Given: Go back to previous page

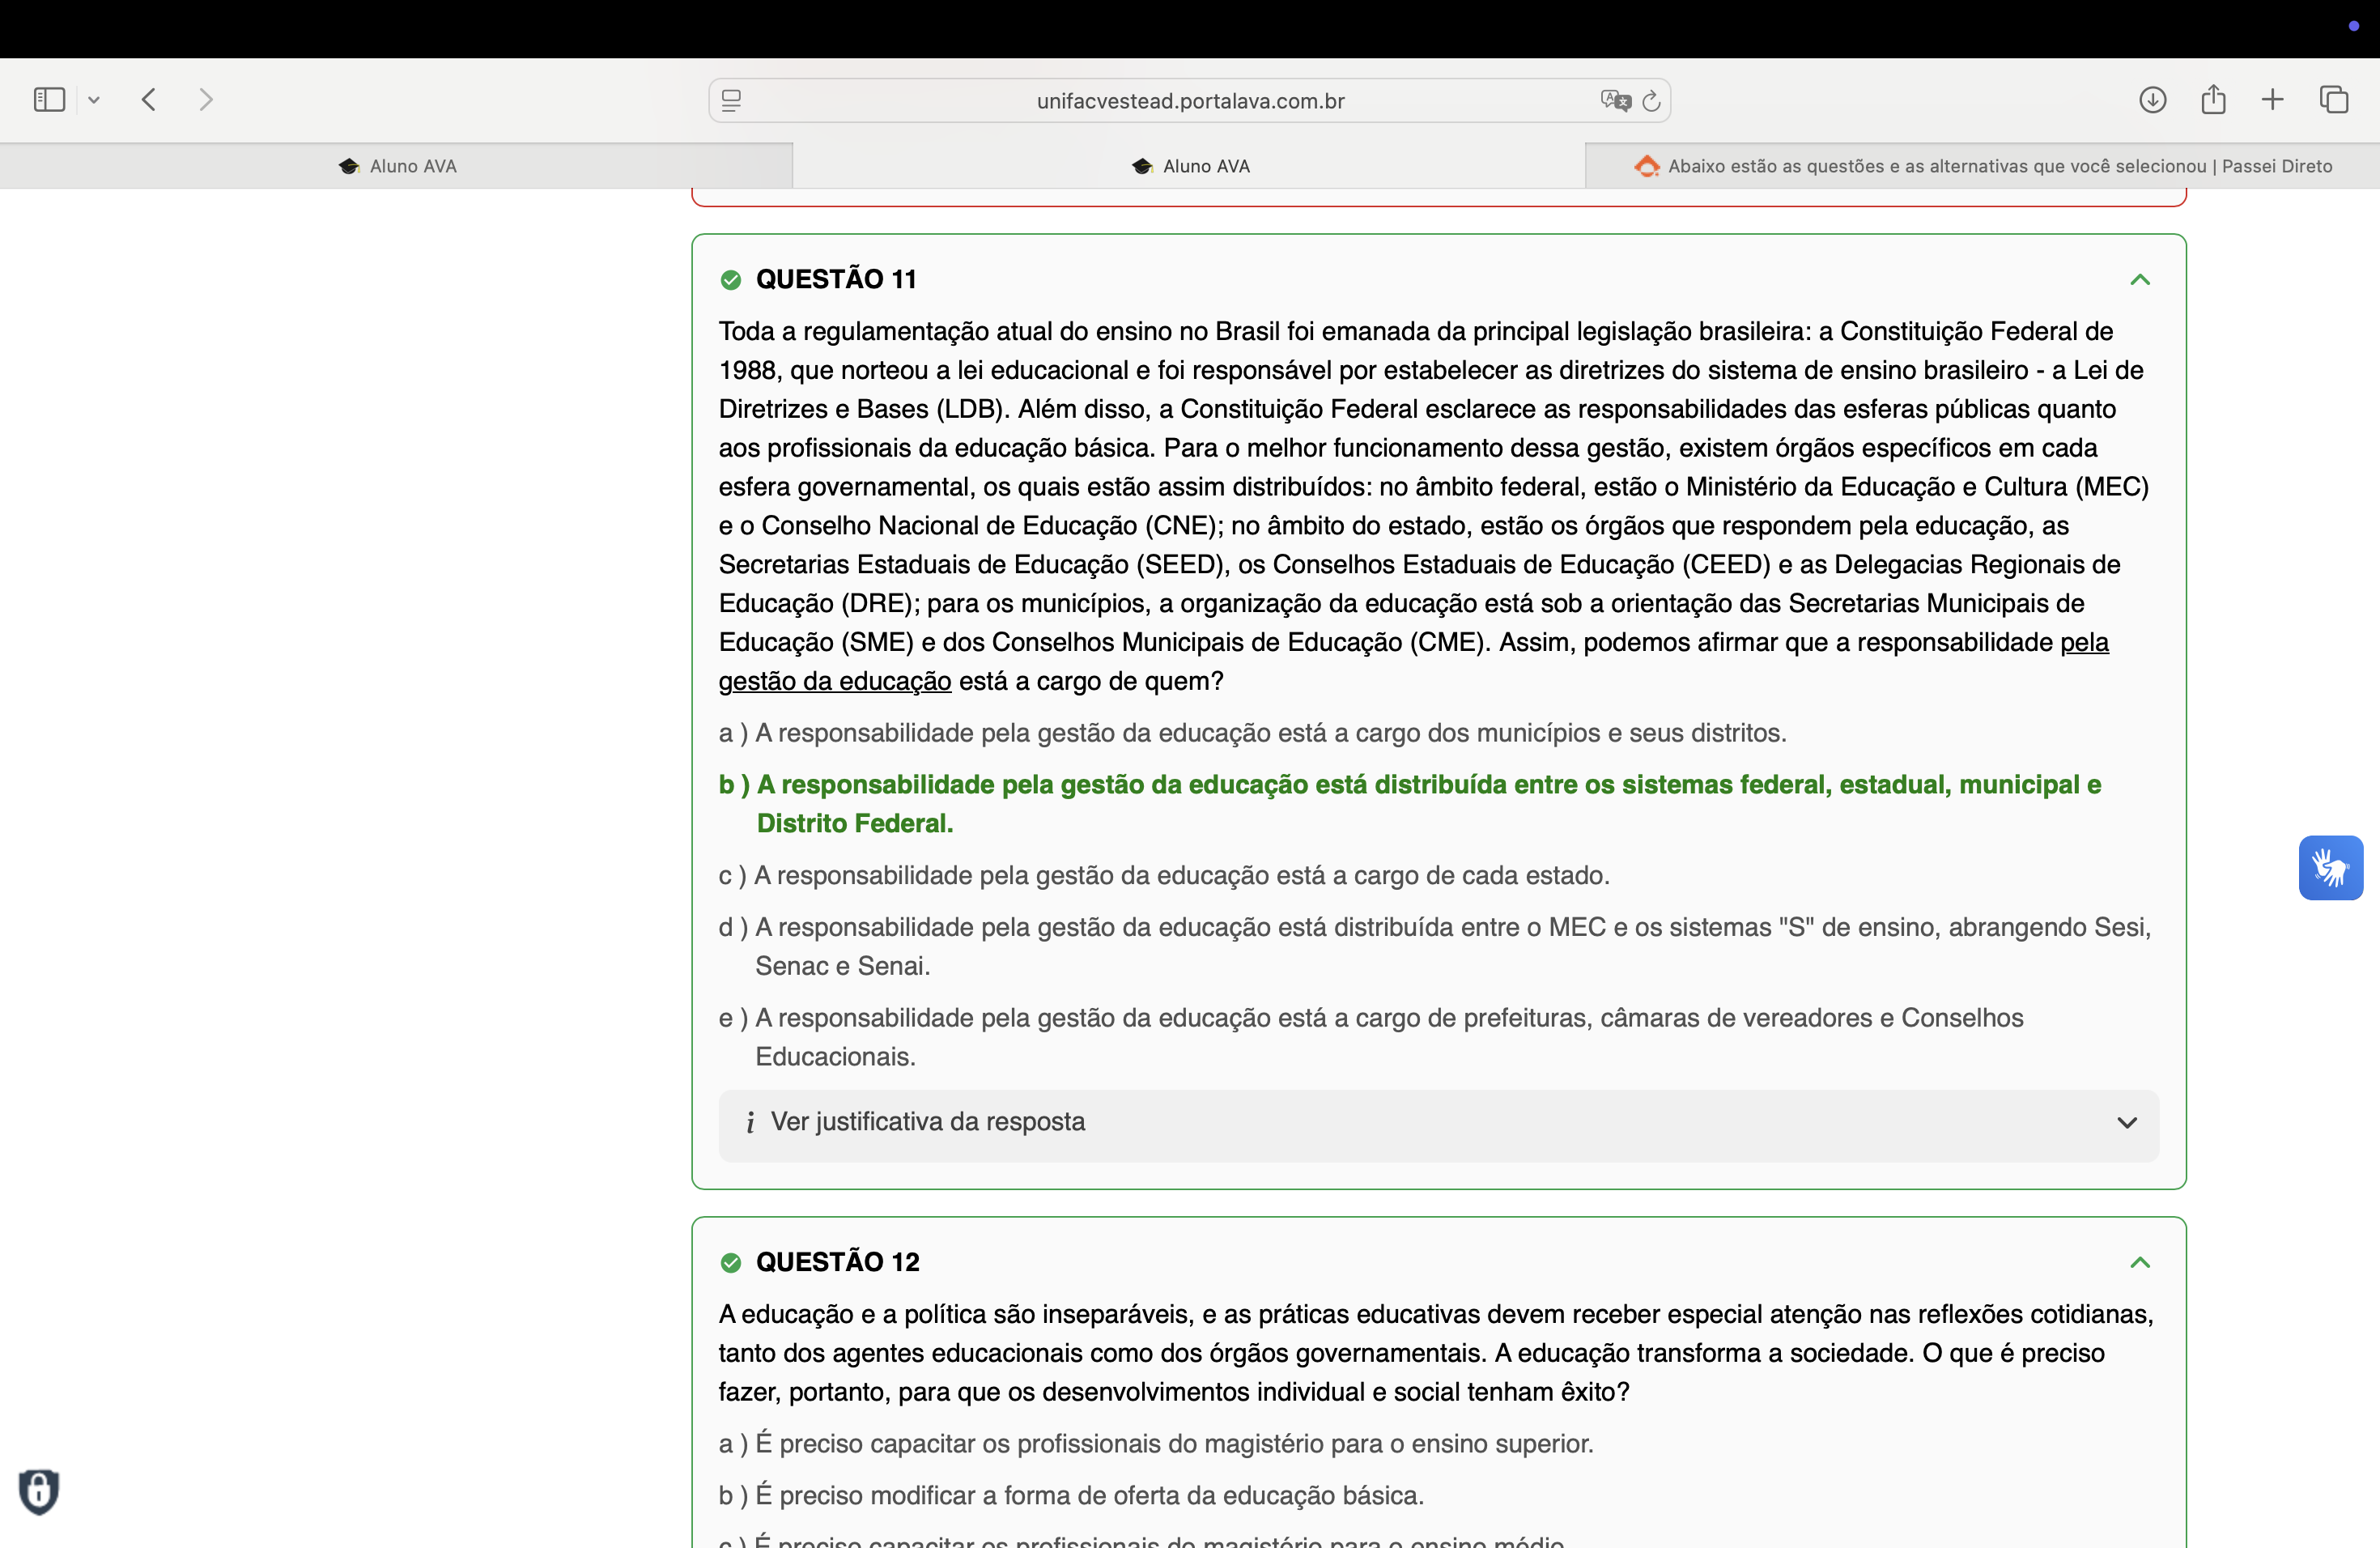Looking at the screenshot, I should [x=150, y=100].
